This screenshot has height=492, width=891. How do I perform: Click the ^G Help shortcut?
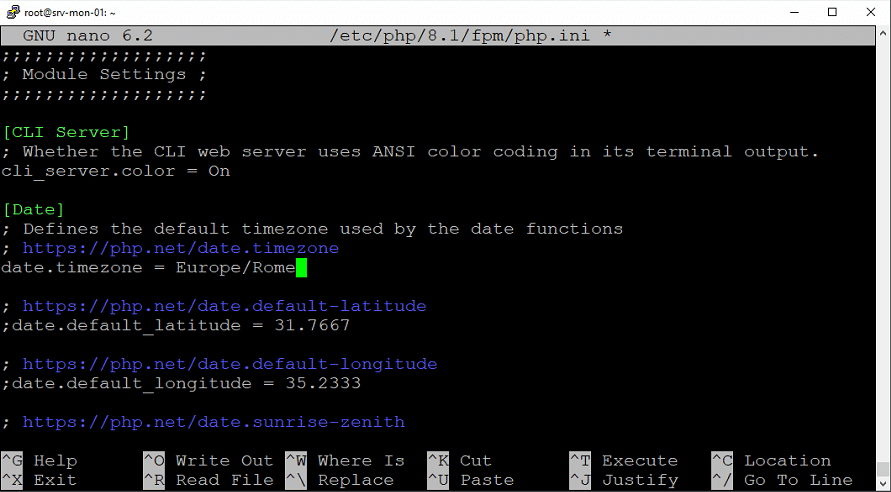pyautogui.click(x=39, y=461)
